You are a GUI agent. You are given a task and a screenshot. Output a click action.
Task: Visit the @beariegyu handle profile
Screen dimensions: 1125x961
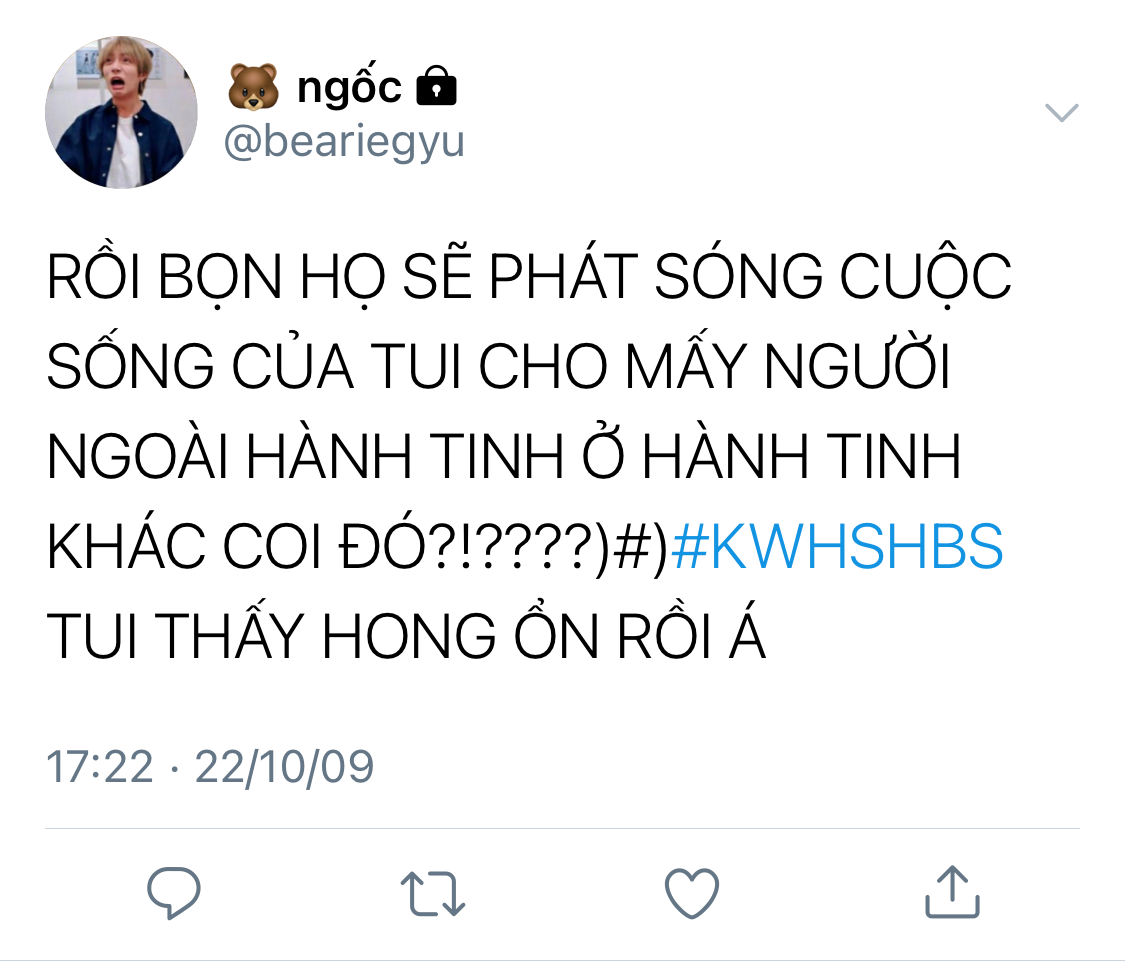coord(344,141)
